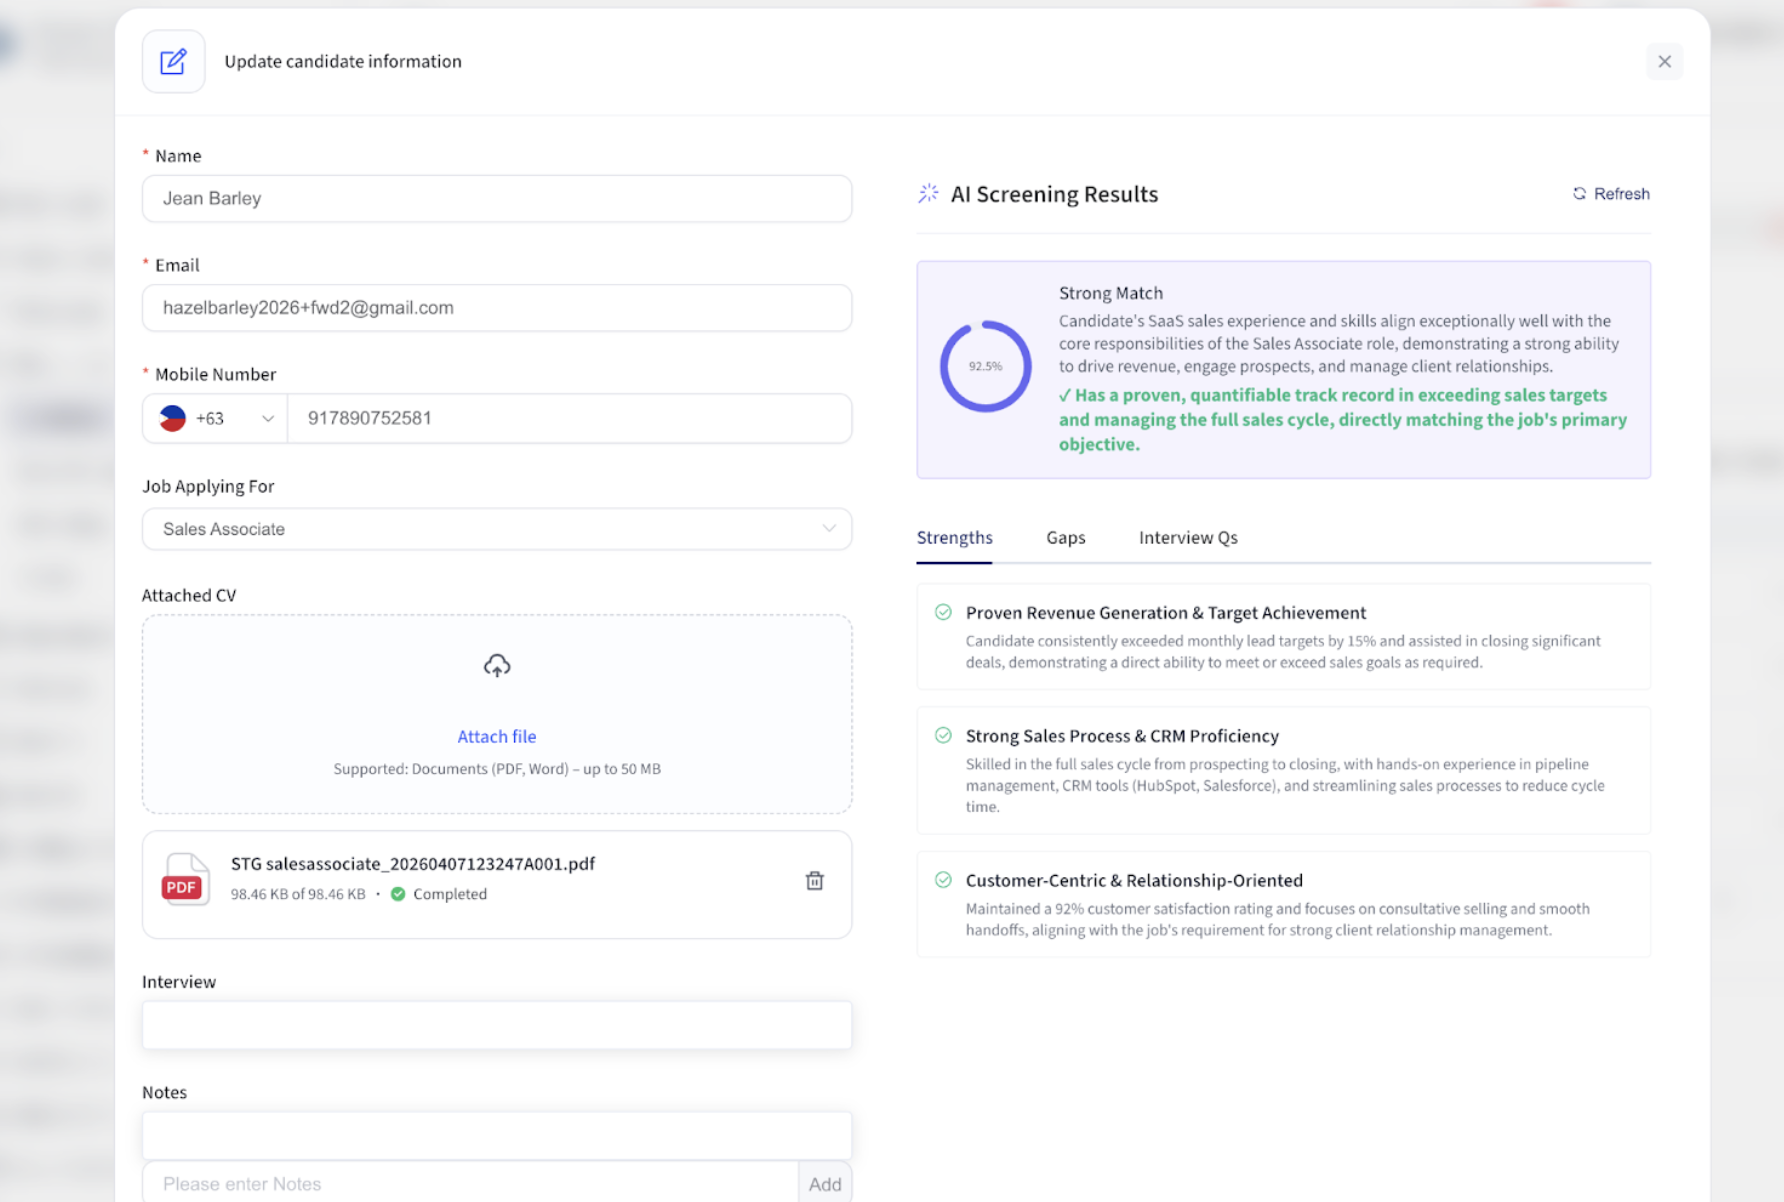
Task: Select the green check beside Proven Revenue Generation
Action: click(944, 612)
